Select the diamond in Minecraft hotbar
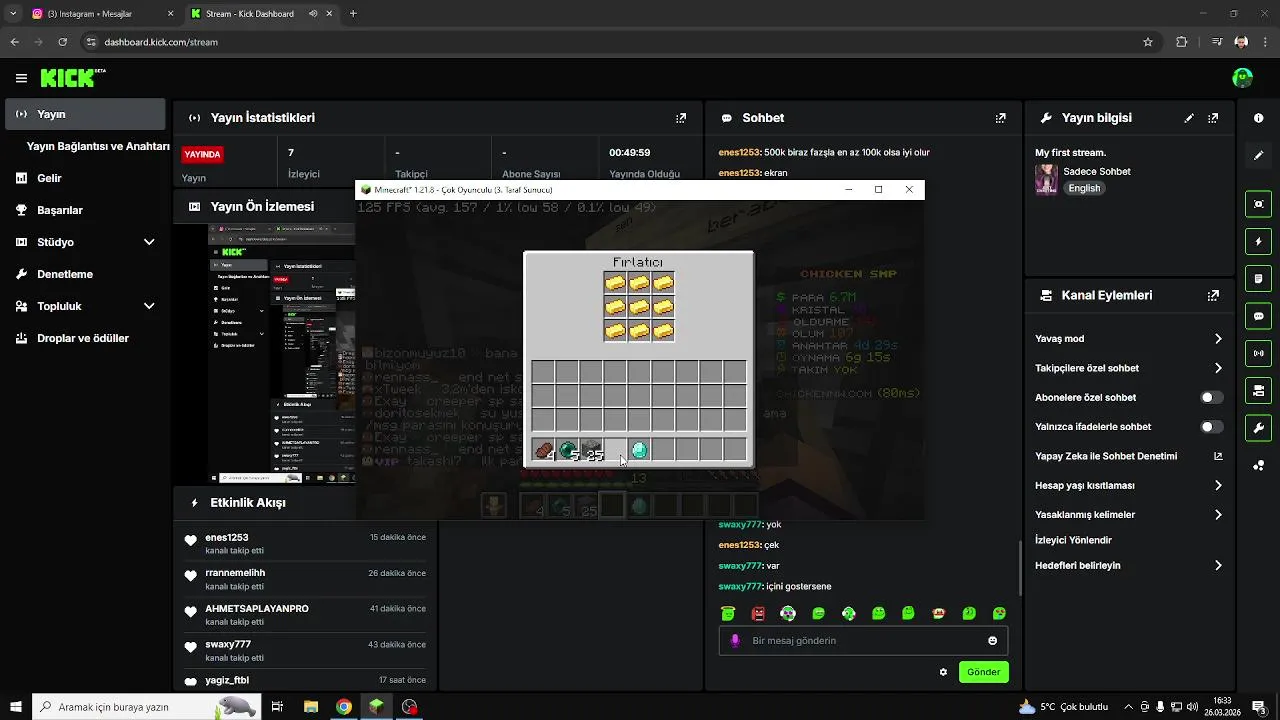Image resolution: width=1280 pixels, height=720 pixels. 639,451
